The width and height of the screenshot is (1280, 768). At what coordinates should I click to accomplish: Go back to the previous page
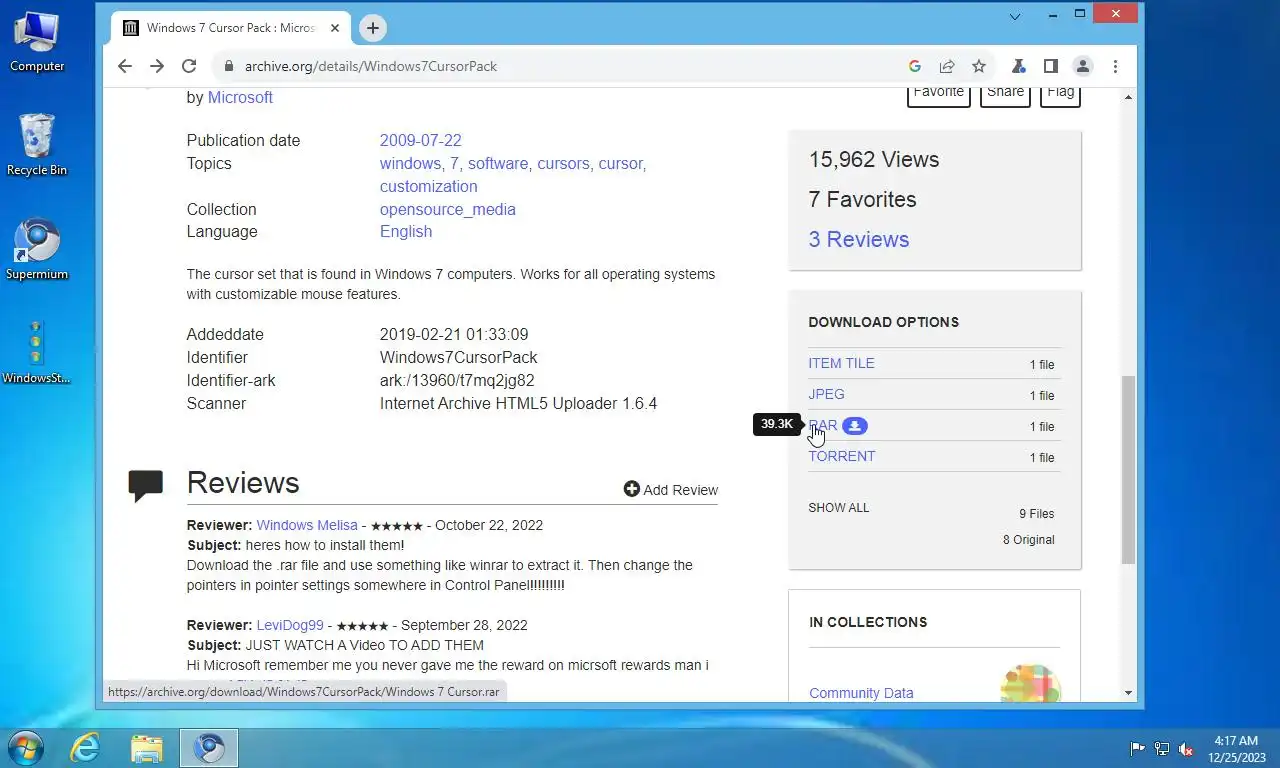[124, 66]
